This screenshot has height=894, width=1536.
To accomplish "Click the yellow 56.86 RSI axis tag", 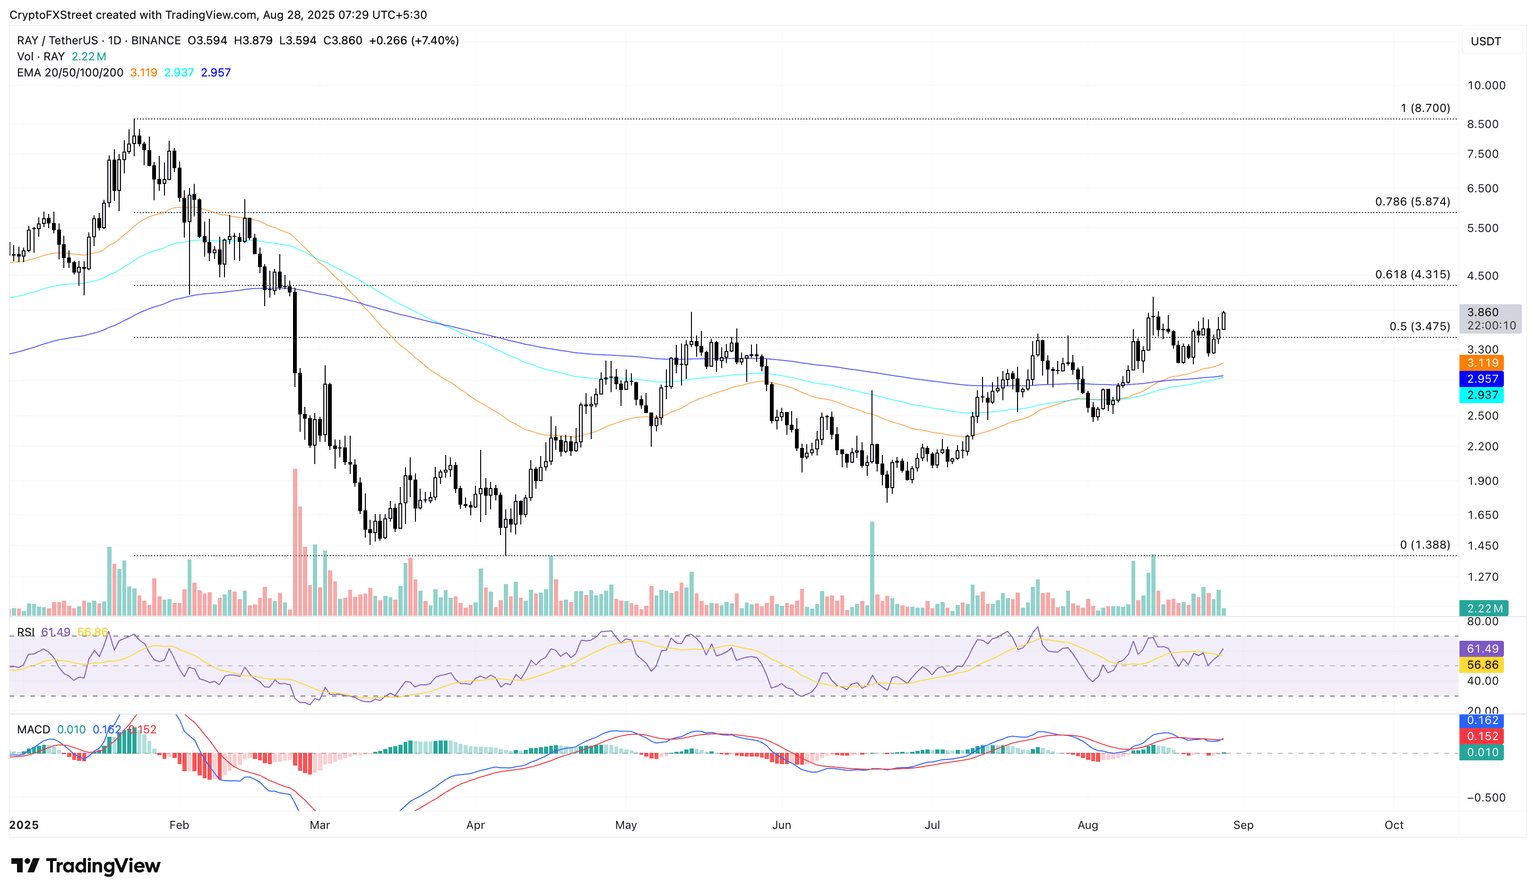I will 1481,665.
